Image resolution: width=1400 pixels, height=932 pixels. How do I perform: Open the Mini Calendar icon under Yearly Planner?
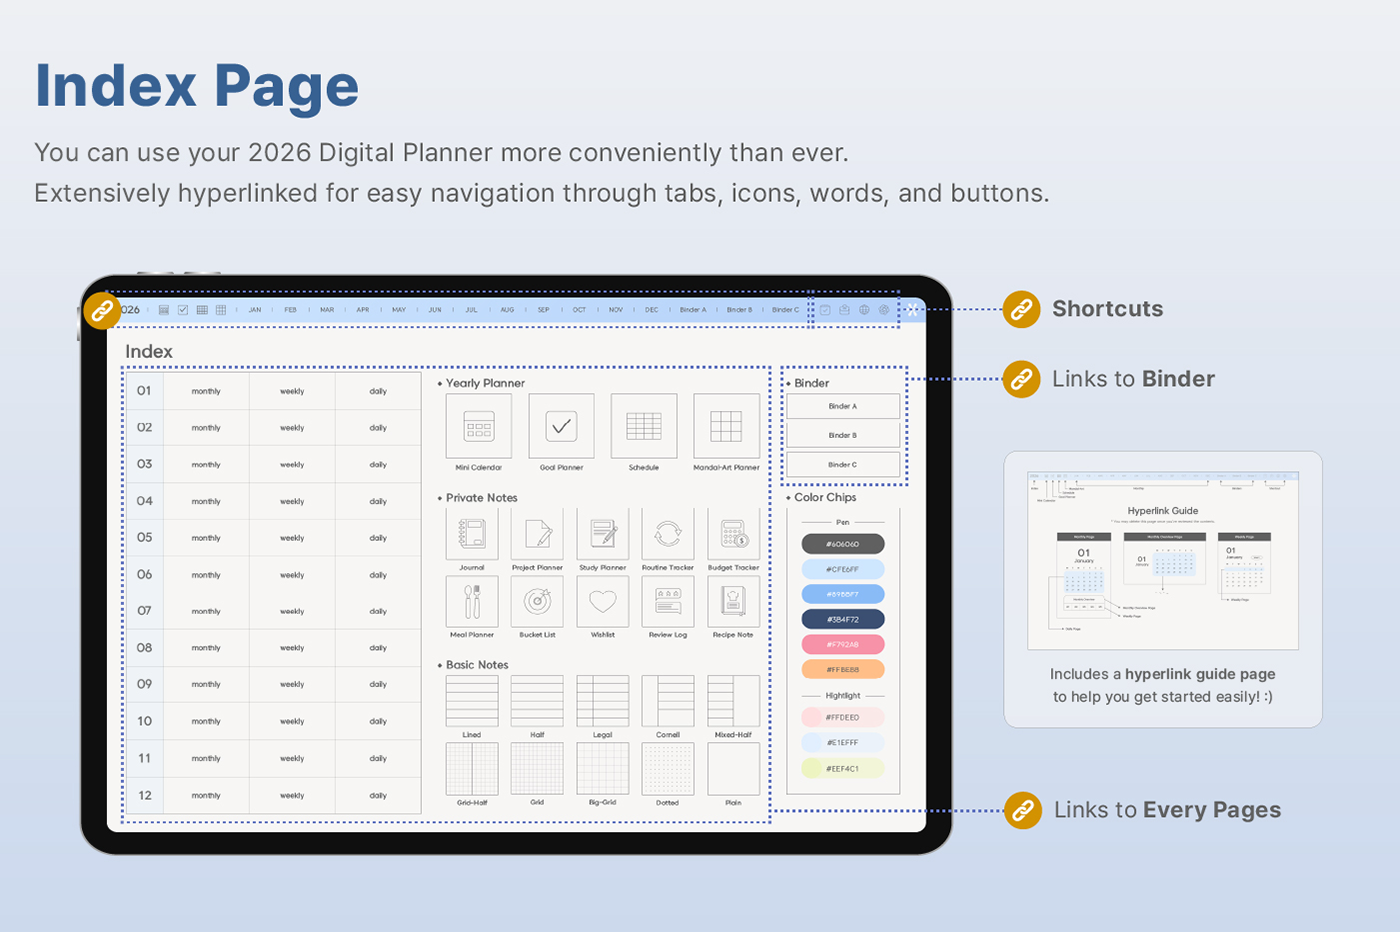pyautogui.click(x=478, y=427)
